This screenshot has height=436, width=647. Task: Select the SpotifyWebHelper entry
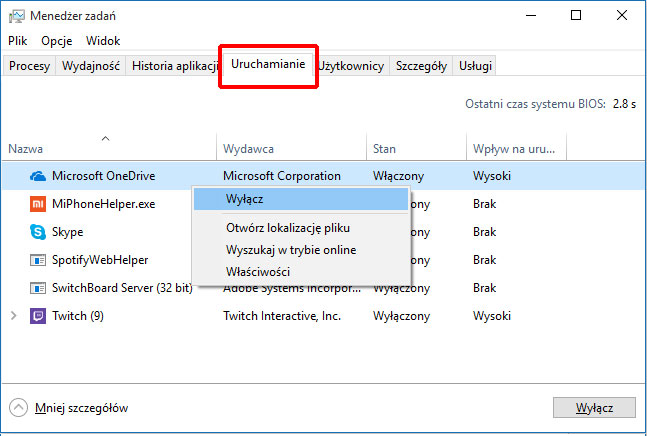[100, 260]
